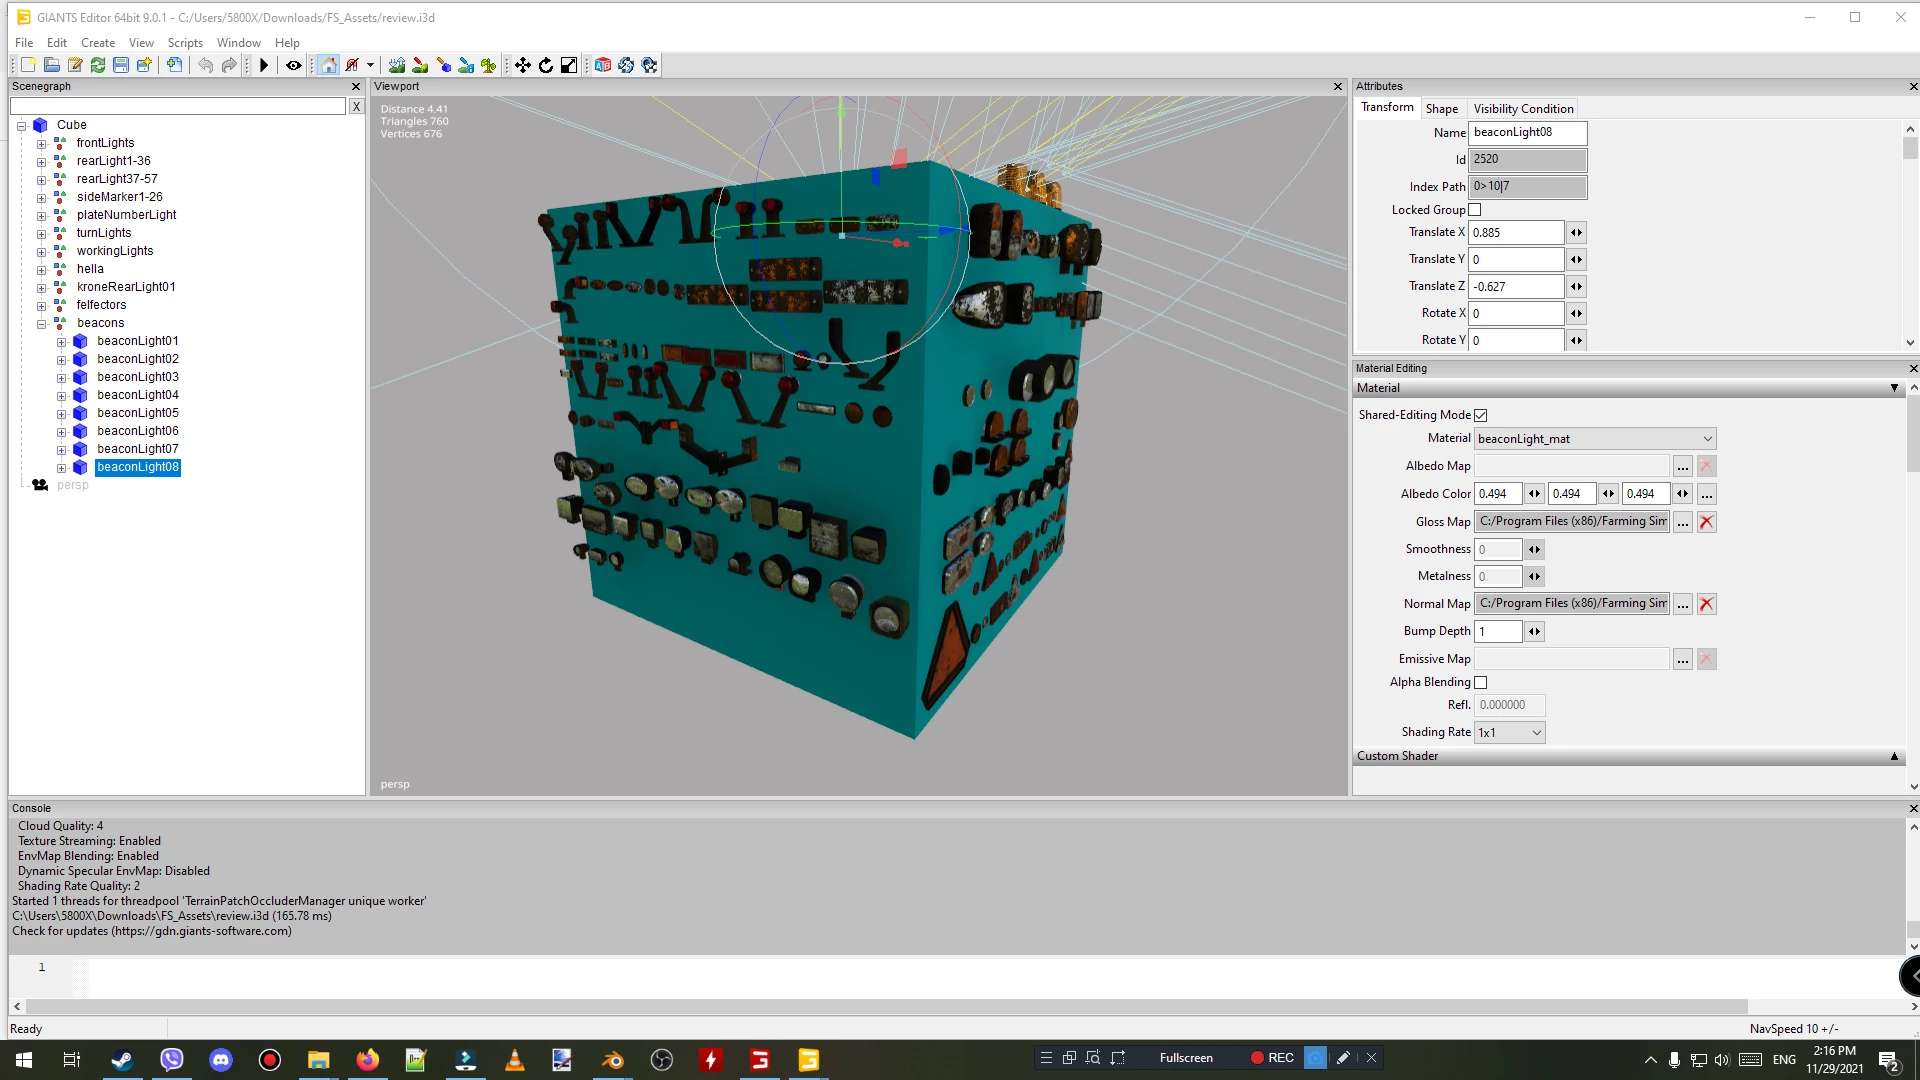Collapse the beacons tree node

click(x=42, y=324)
